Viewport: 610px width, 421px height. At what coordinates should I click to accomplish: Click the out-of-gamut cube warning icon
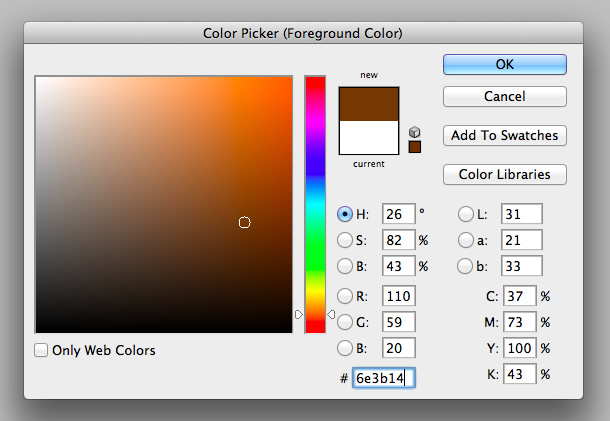(x=415, y=132)
